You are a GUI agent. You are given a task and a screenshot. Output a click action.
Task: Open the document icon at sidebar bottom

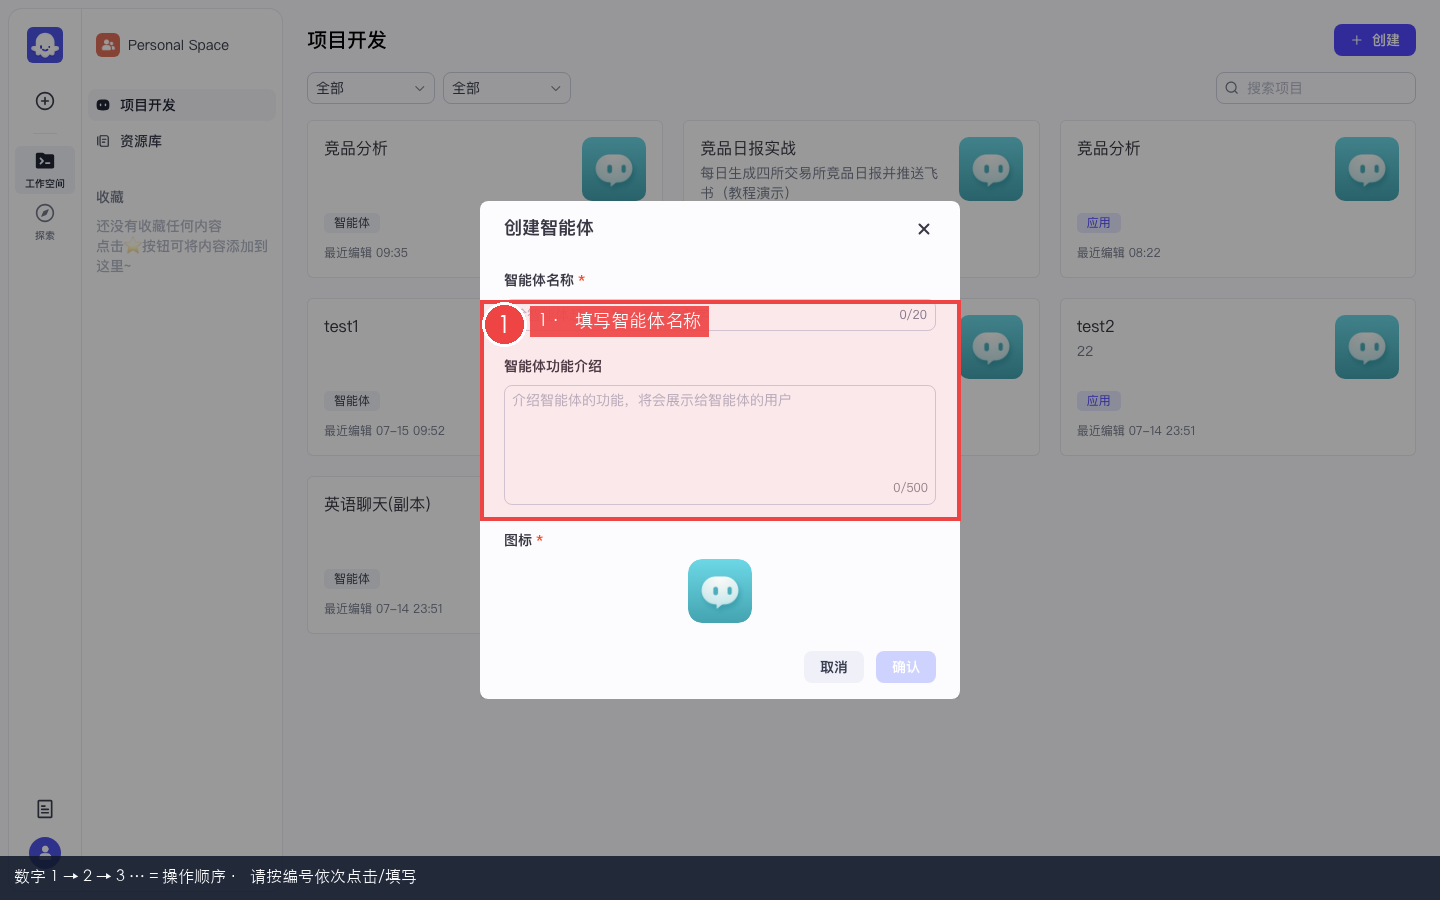tap(45, 809)
